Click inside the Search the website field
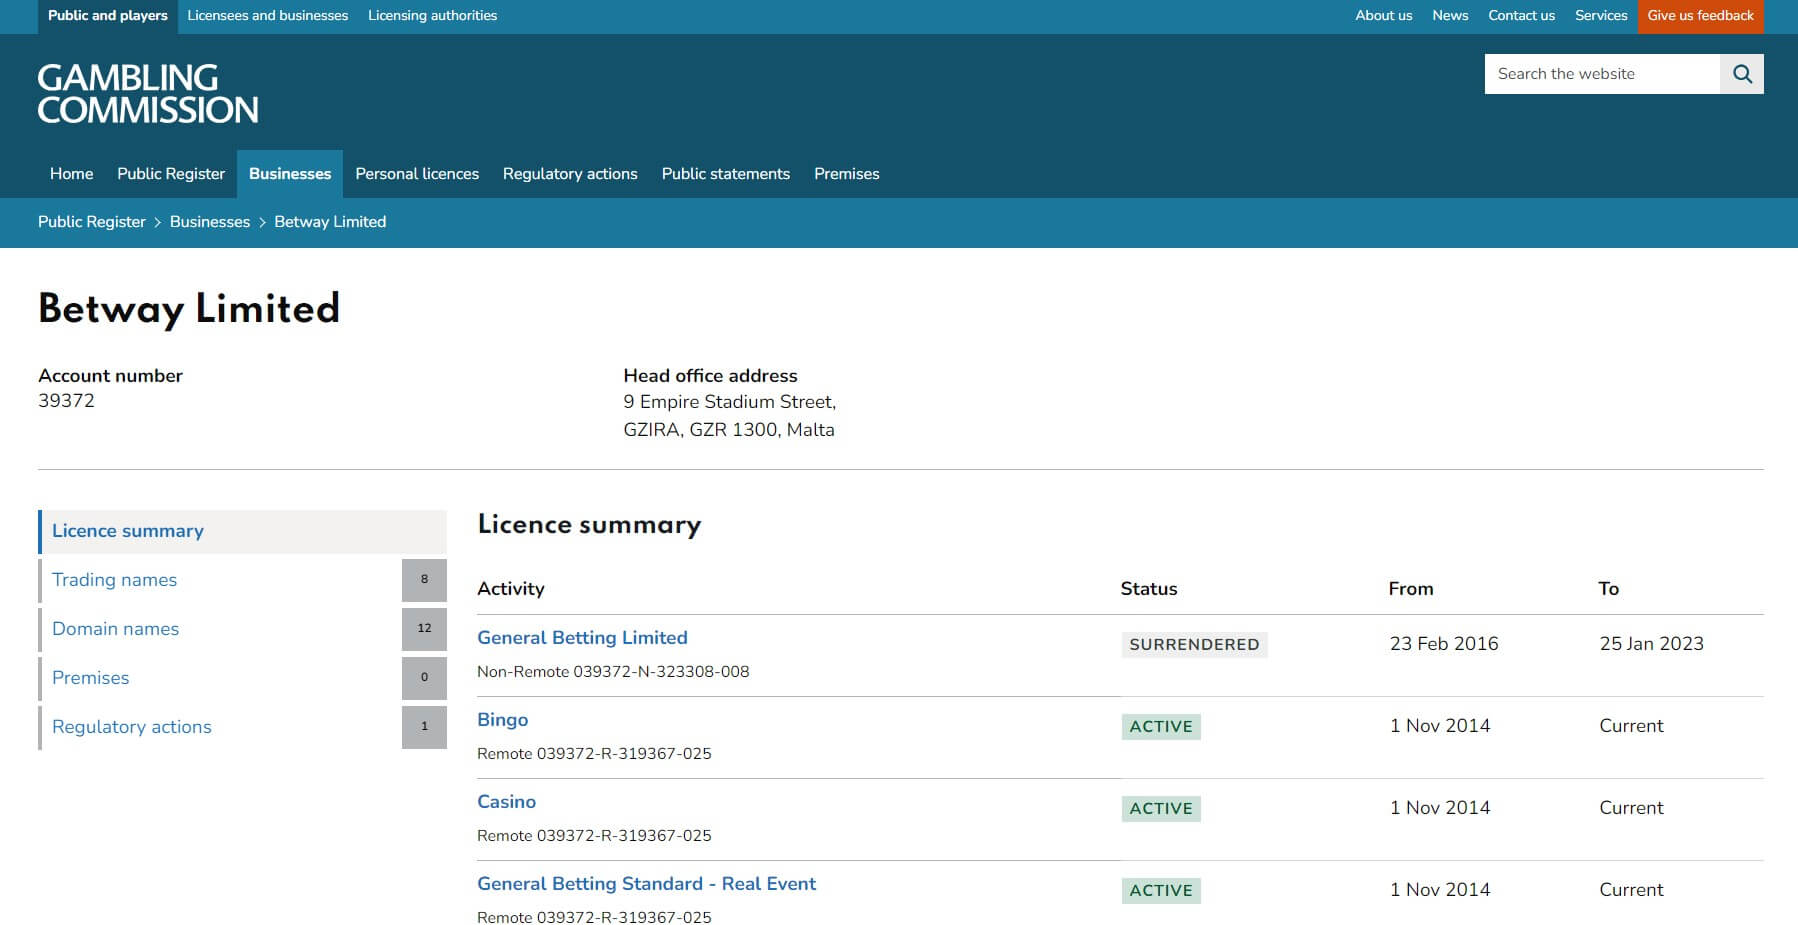 coord(1601,74)
